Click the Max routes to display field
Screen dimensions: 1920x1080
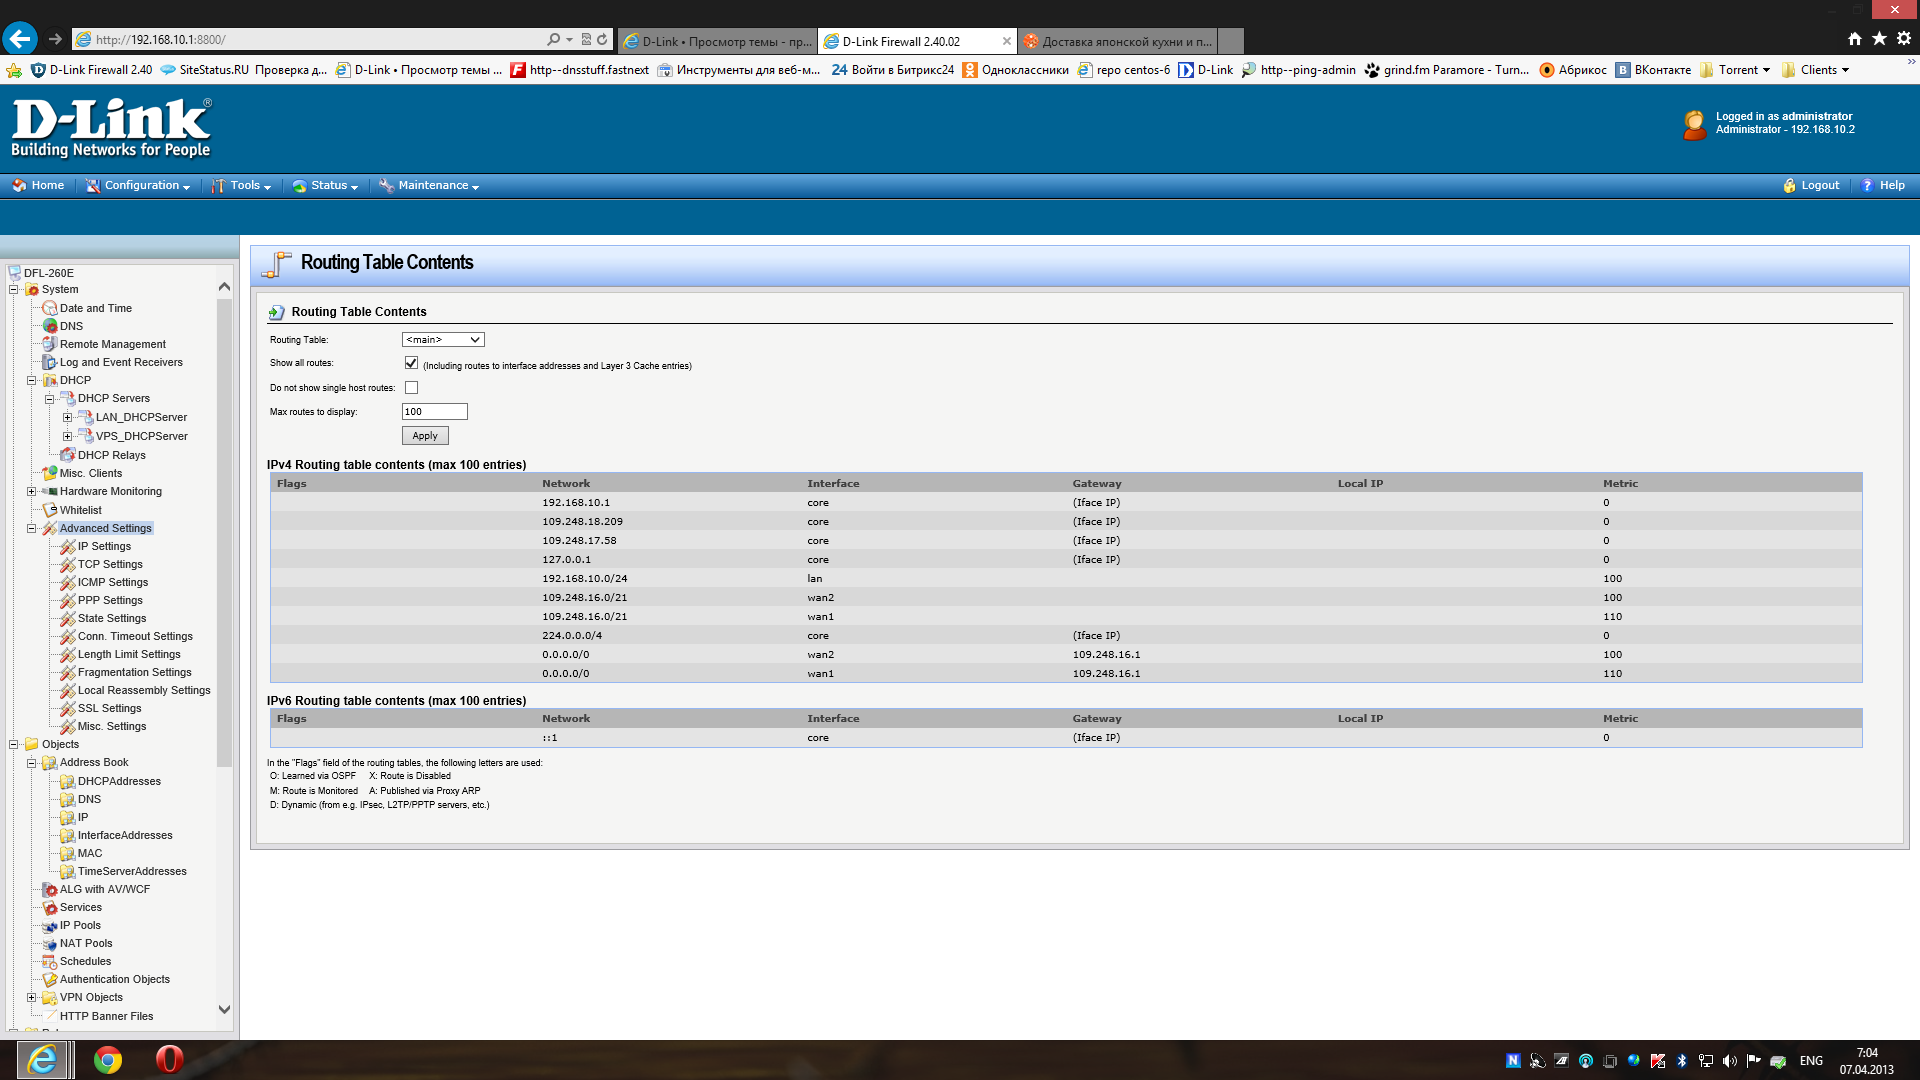click(434, 412)
